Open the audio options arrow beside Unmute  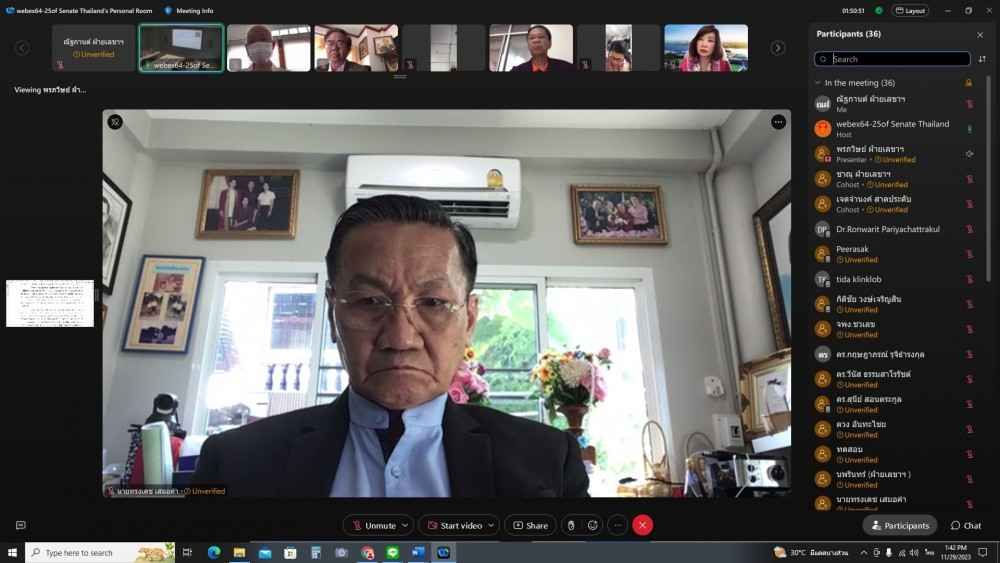coord(405,525)
